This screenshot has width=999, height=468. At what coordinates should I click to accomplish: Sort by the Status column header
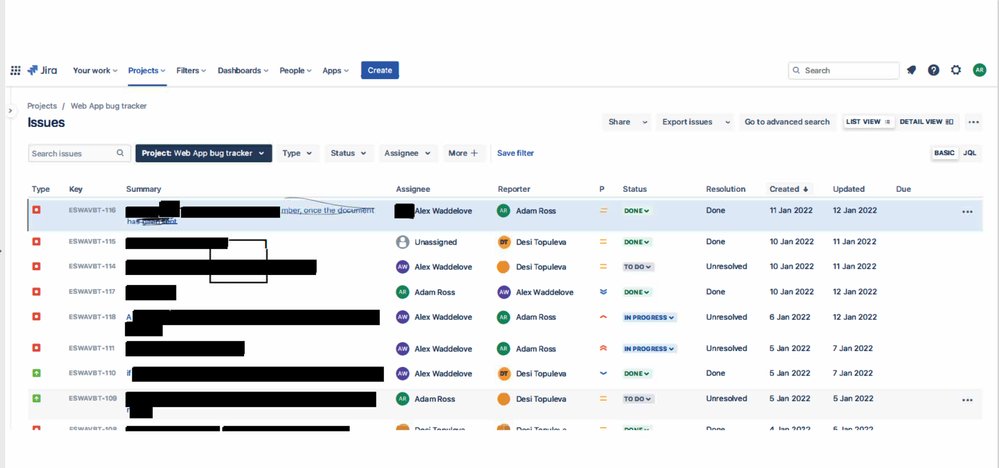coord(635,189)
